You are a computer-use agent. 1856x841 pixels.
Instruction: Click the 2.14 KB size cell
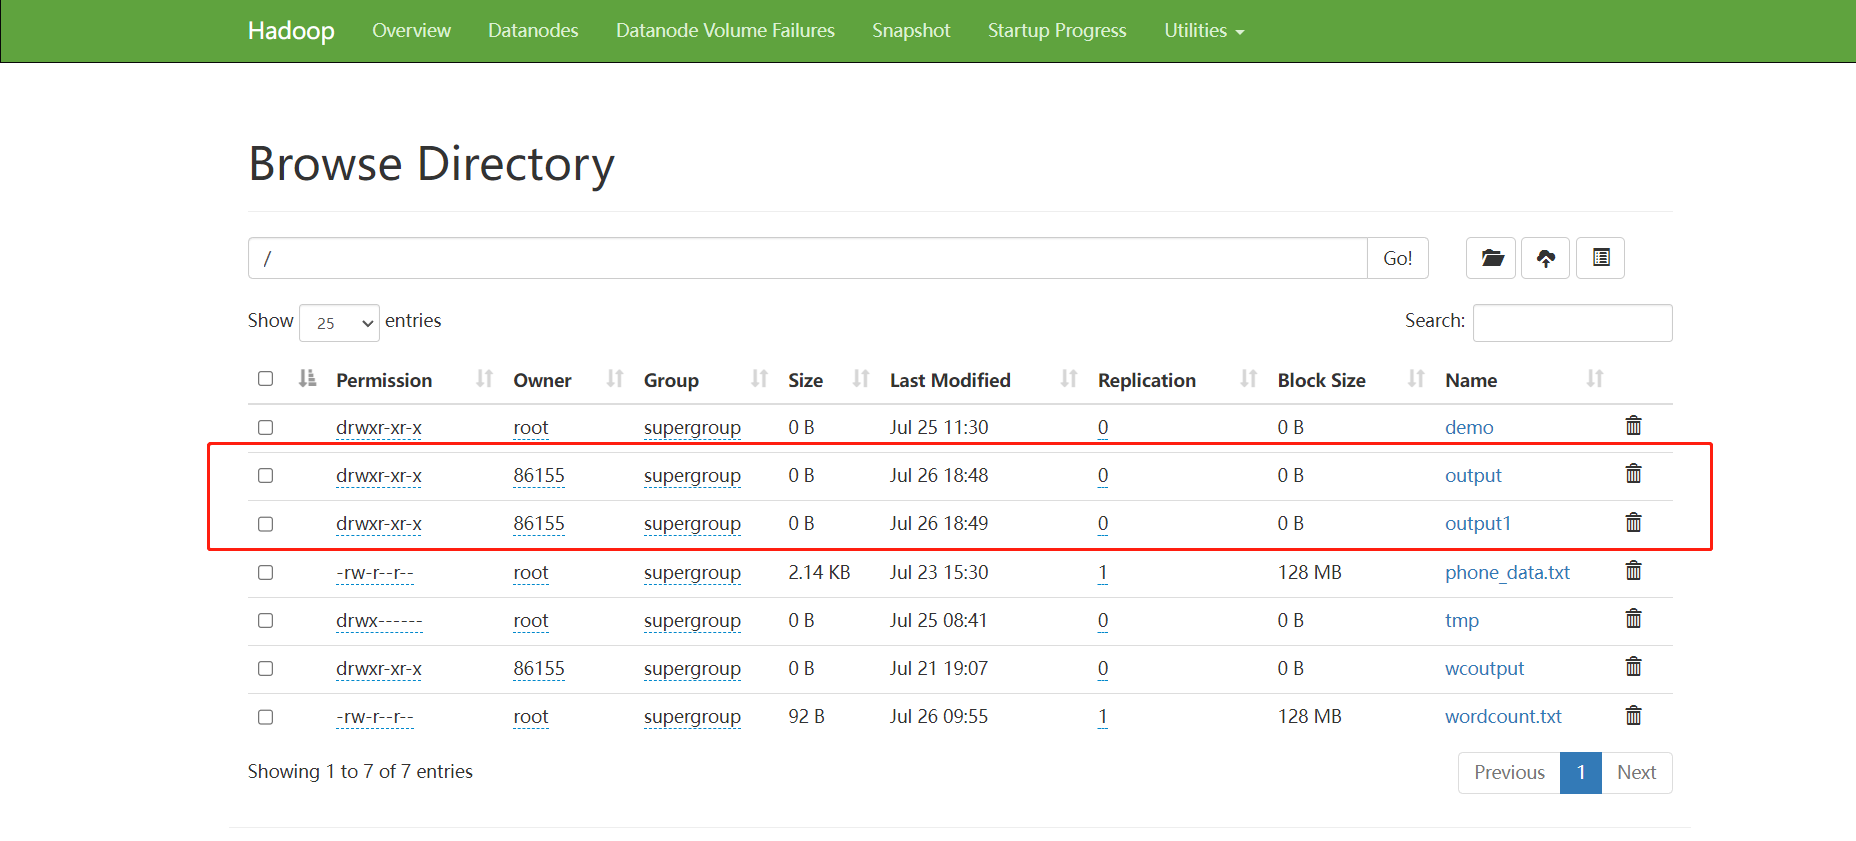(819, 572)
